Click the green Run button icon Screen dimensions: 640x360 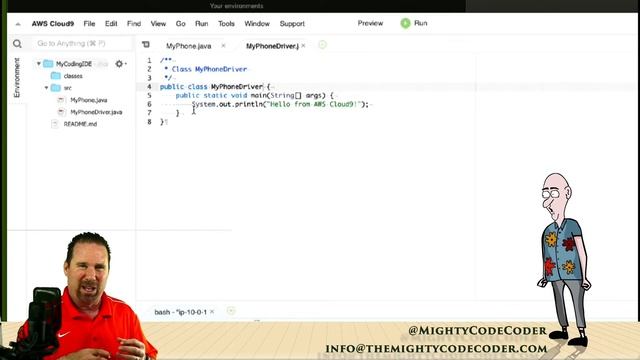pos(405,23)
